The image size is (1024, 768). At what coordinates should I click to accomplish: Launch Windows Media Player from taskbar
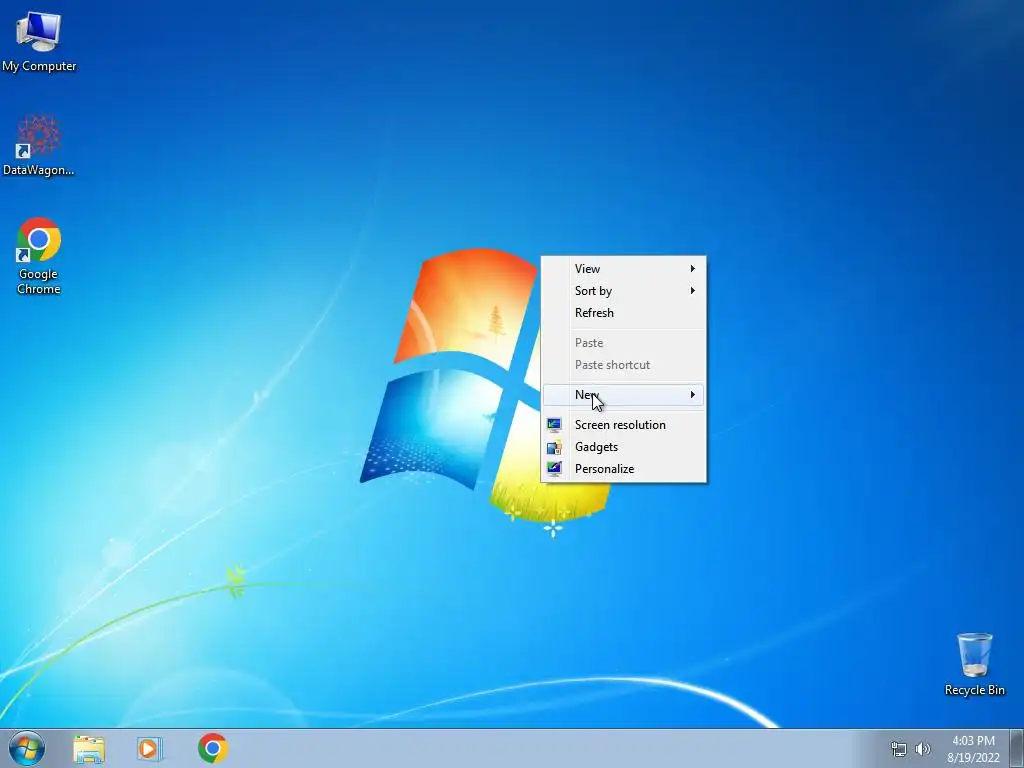[x=150, y=749]
